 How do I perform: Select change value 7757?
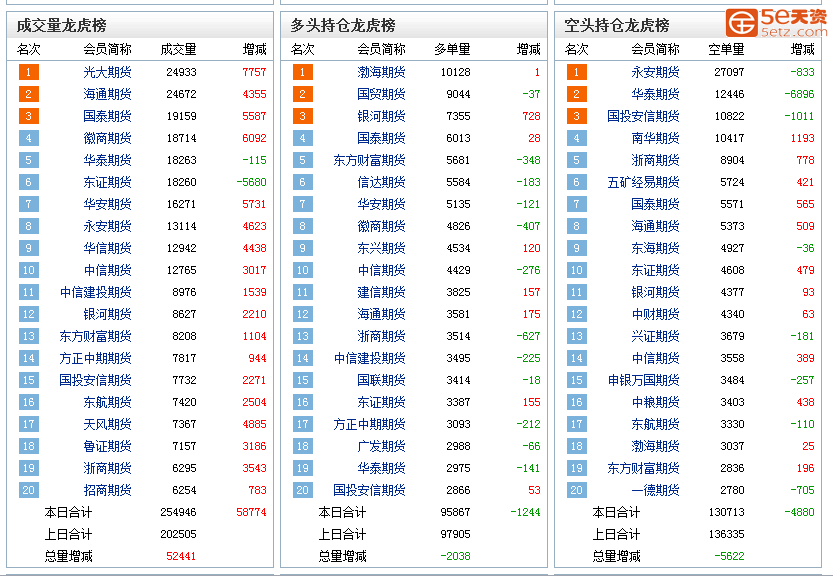tap(254, 72)
